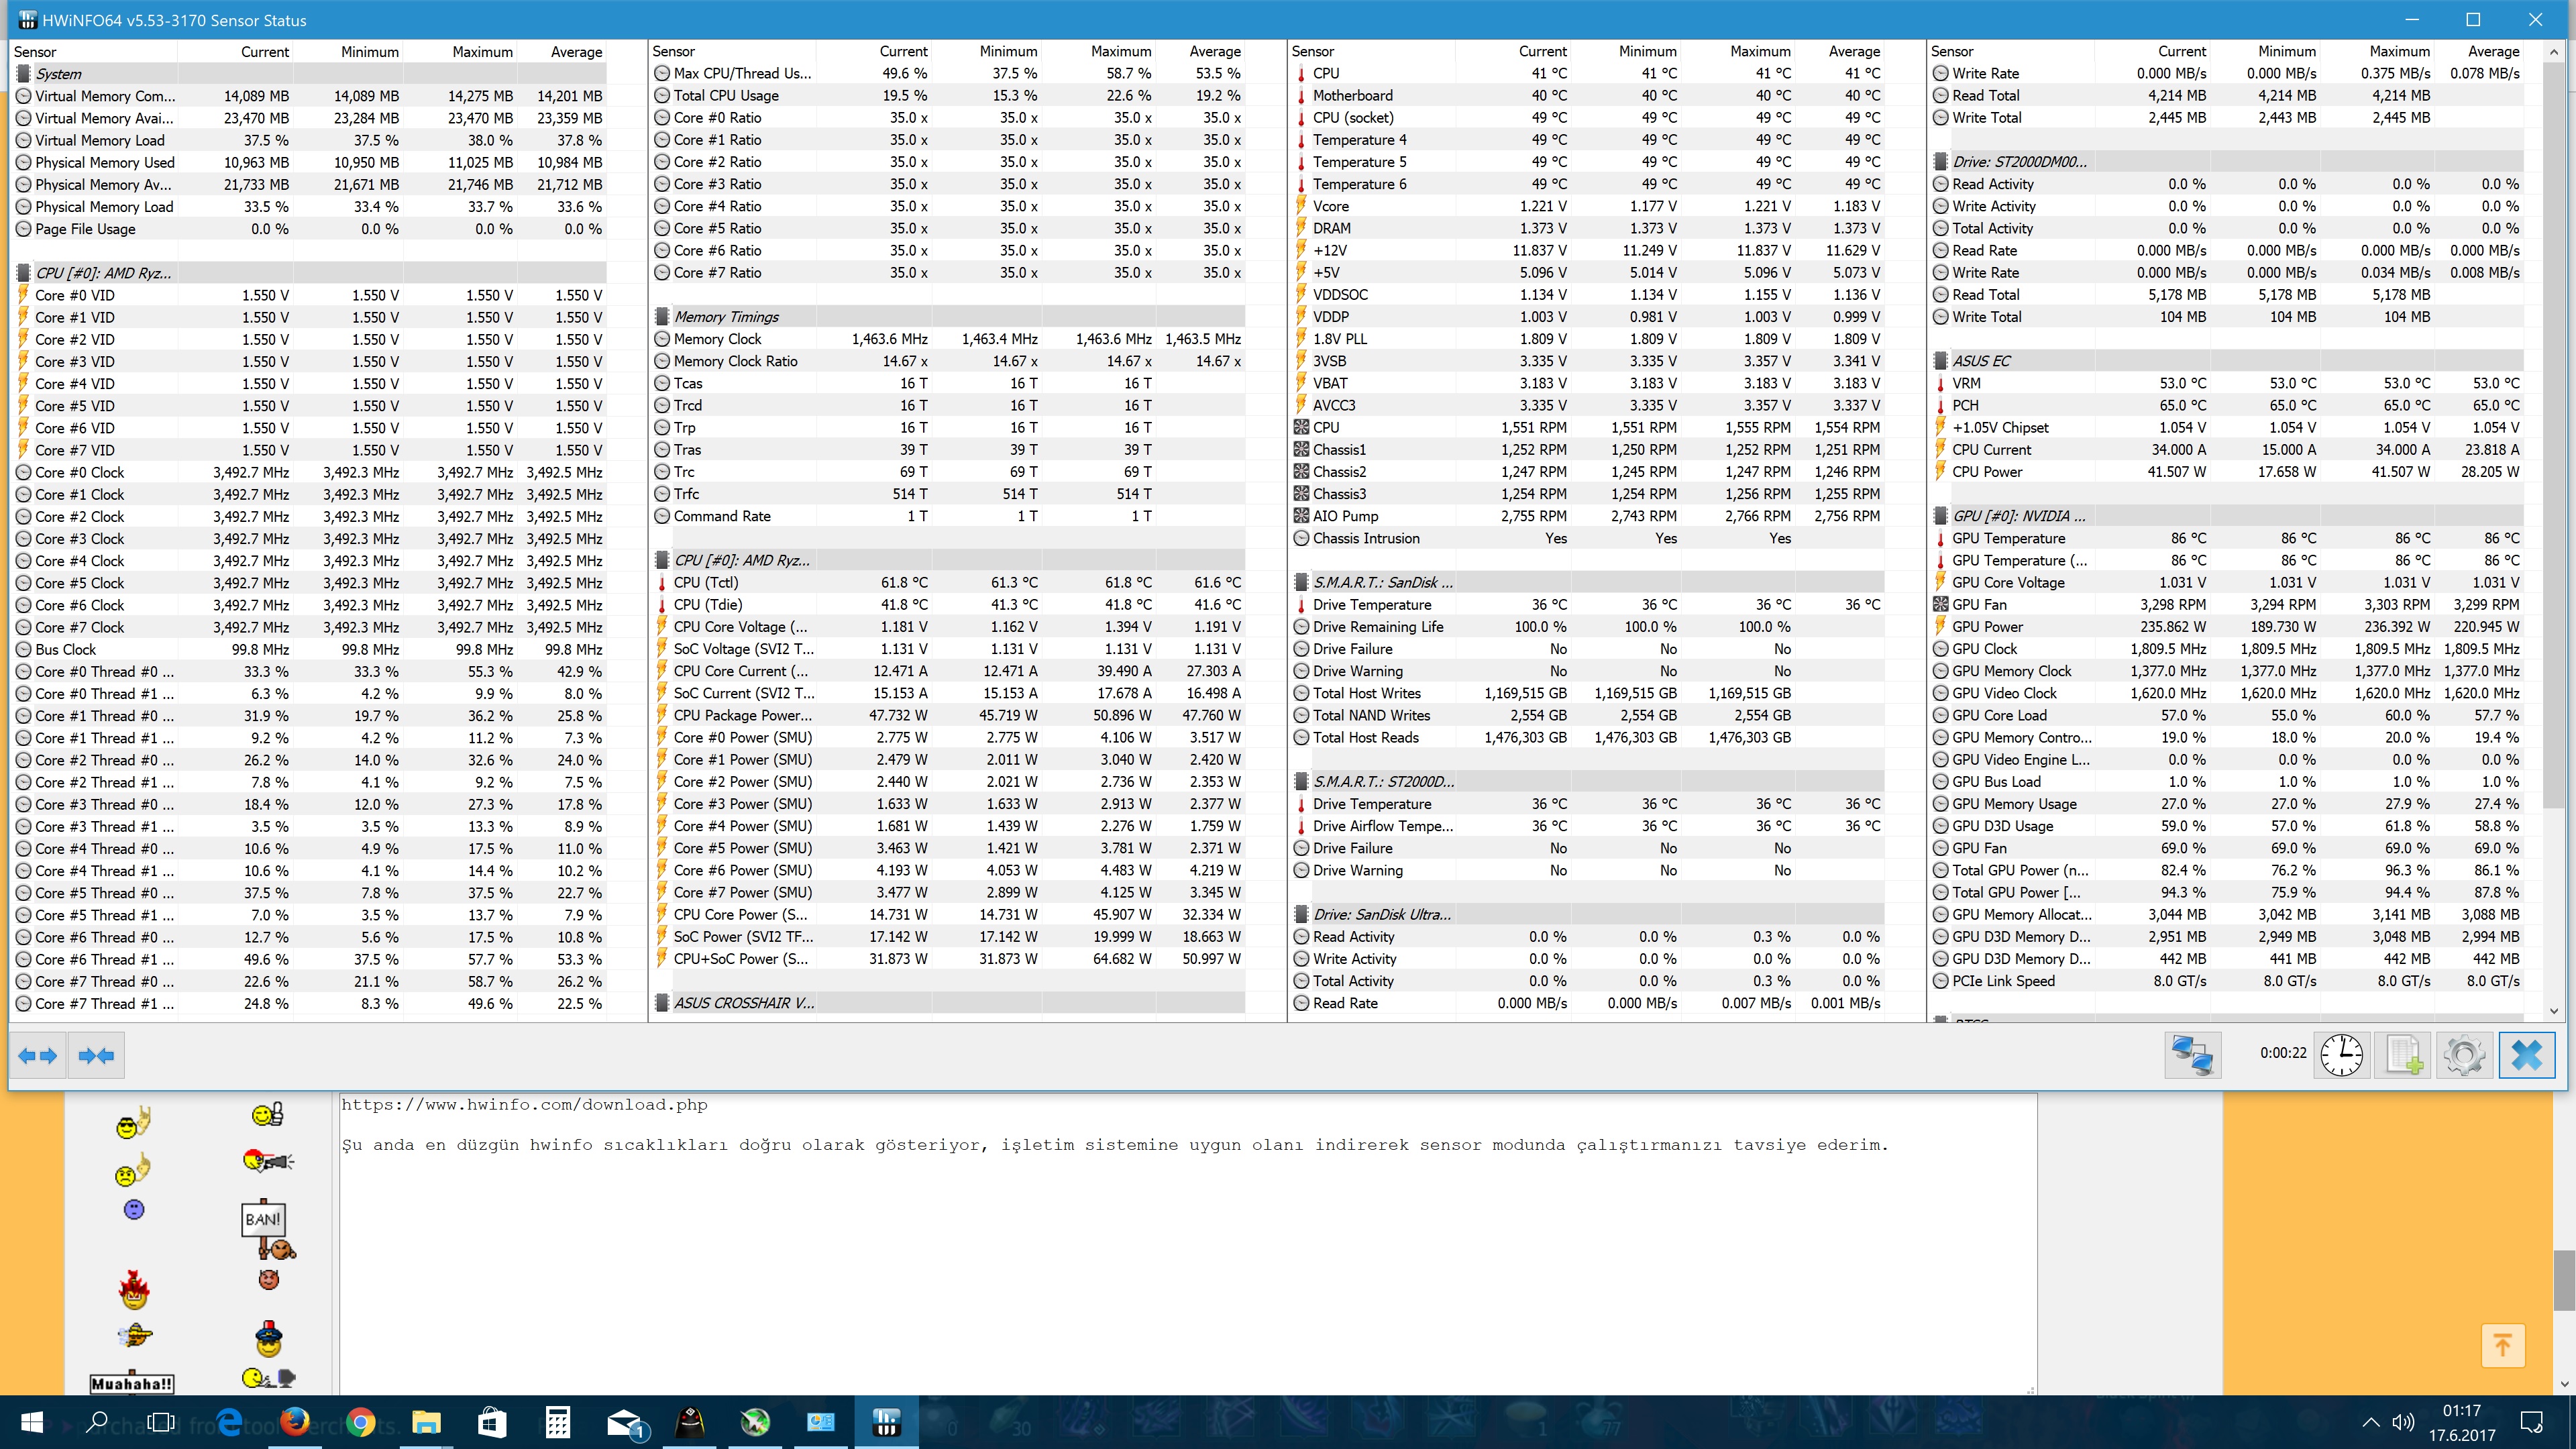Open Calculator from the taskbar

pos(557,1422)
